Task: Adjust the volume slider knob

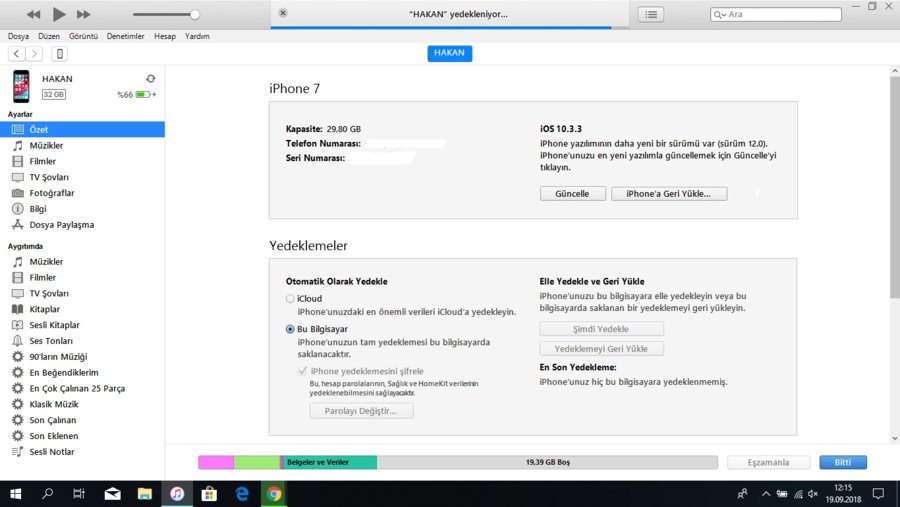Action: coord(195,14)
